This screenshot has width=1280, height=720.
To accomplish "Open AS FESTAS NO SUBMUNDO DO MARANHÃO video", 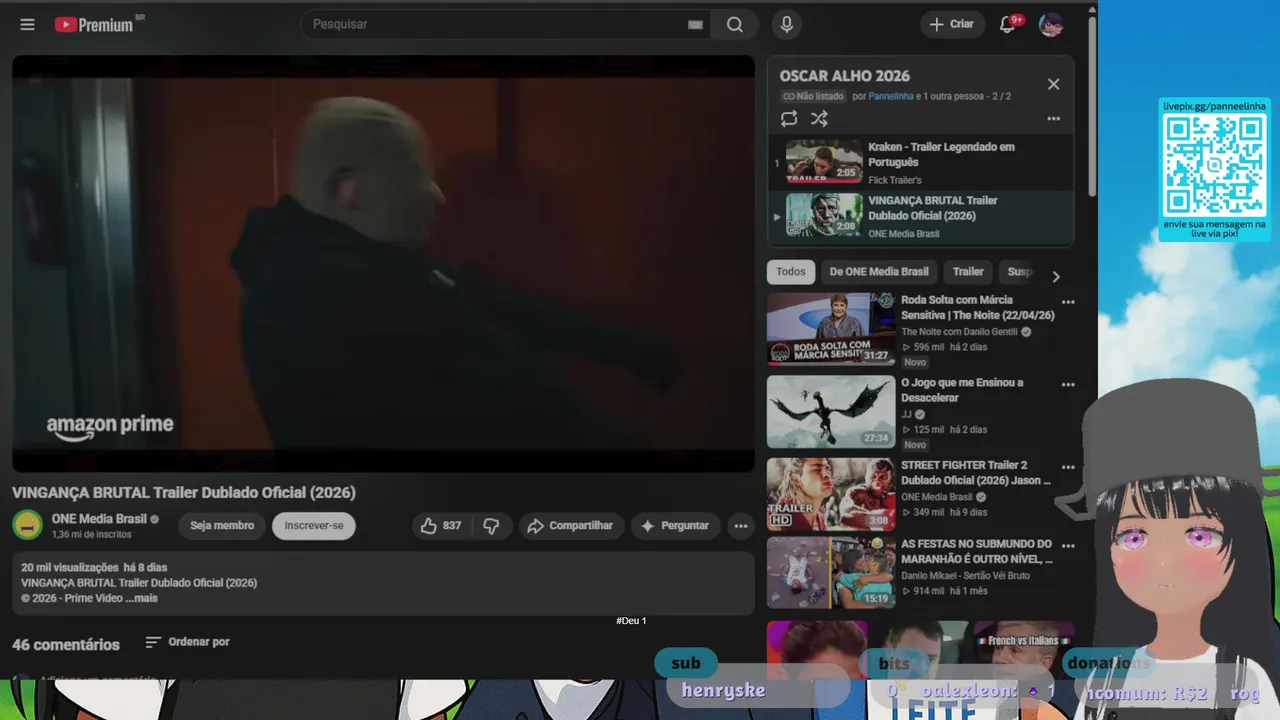I will (x=831, y=572).
